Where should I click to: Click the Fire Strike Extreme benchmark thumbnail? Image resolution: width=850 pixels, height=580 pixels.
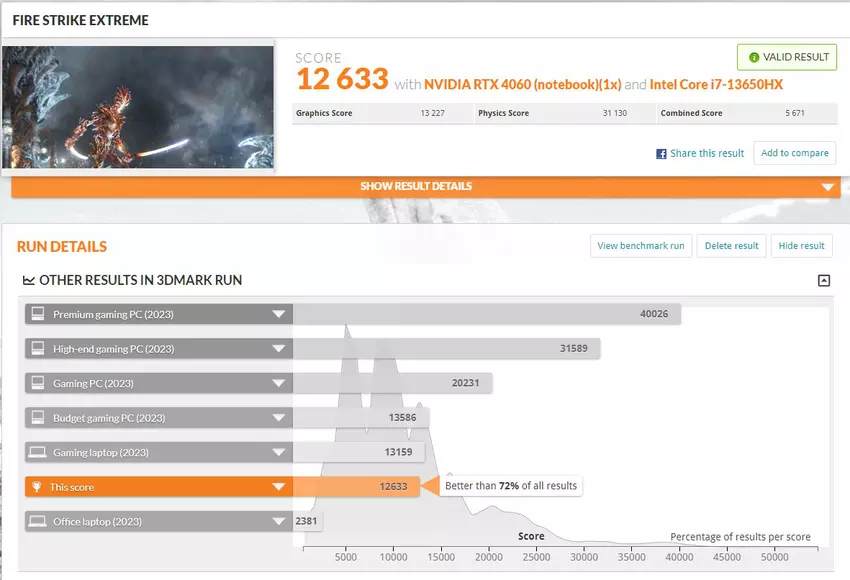138,106
